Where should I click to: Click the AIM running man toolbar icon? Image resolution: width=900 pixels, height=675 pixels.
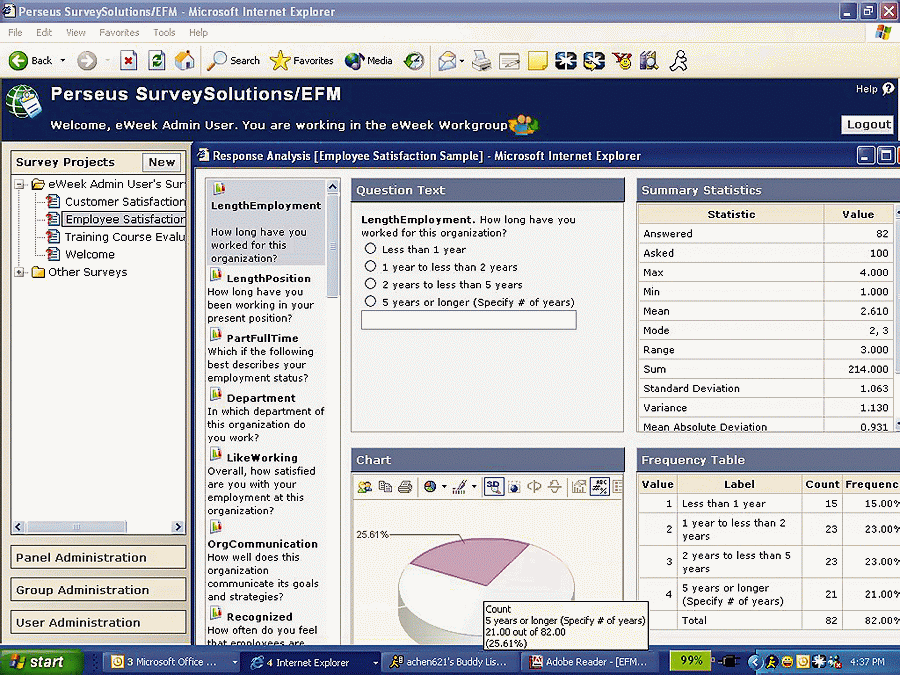[678, 60]
